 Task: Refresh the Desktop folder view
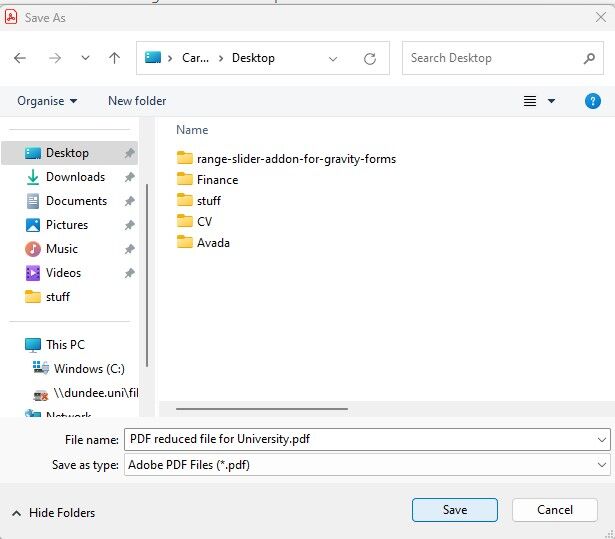coord(369,59)
